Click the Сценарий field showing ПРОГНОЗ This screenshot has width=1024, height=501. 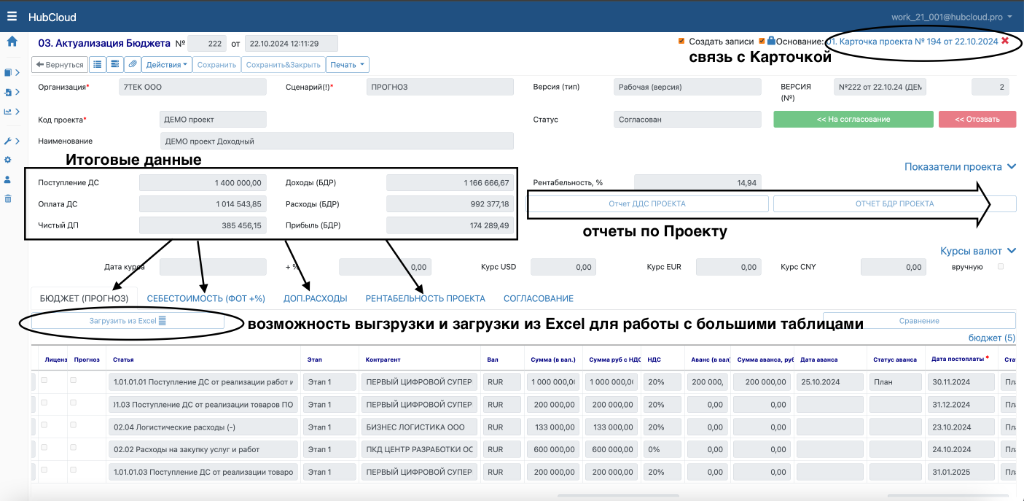(440, 87)
